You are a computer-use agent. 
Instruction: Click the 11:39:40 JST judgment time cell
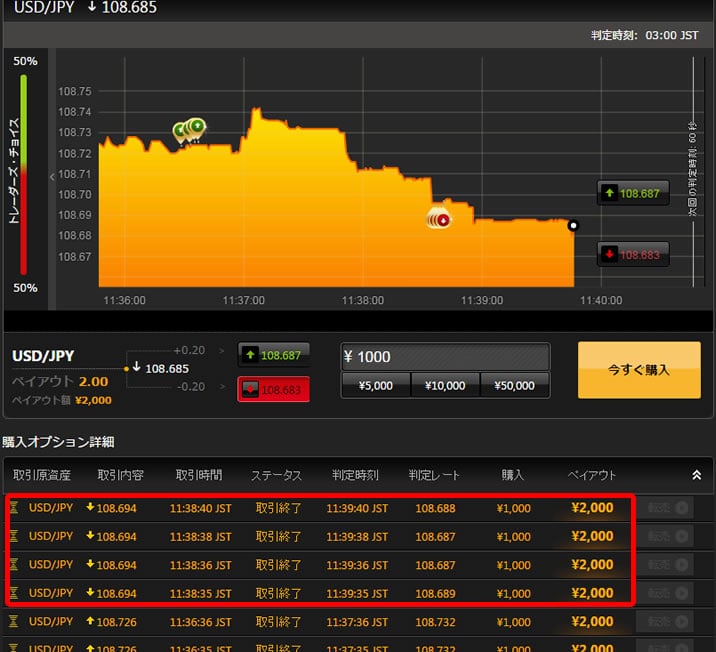pos(357,508)
